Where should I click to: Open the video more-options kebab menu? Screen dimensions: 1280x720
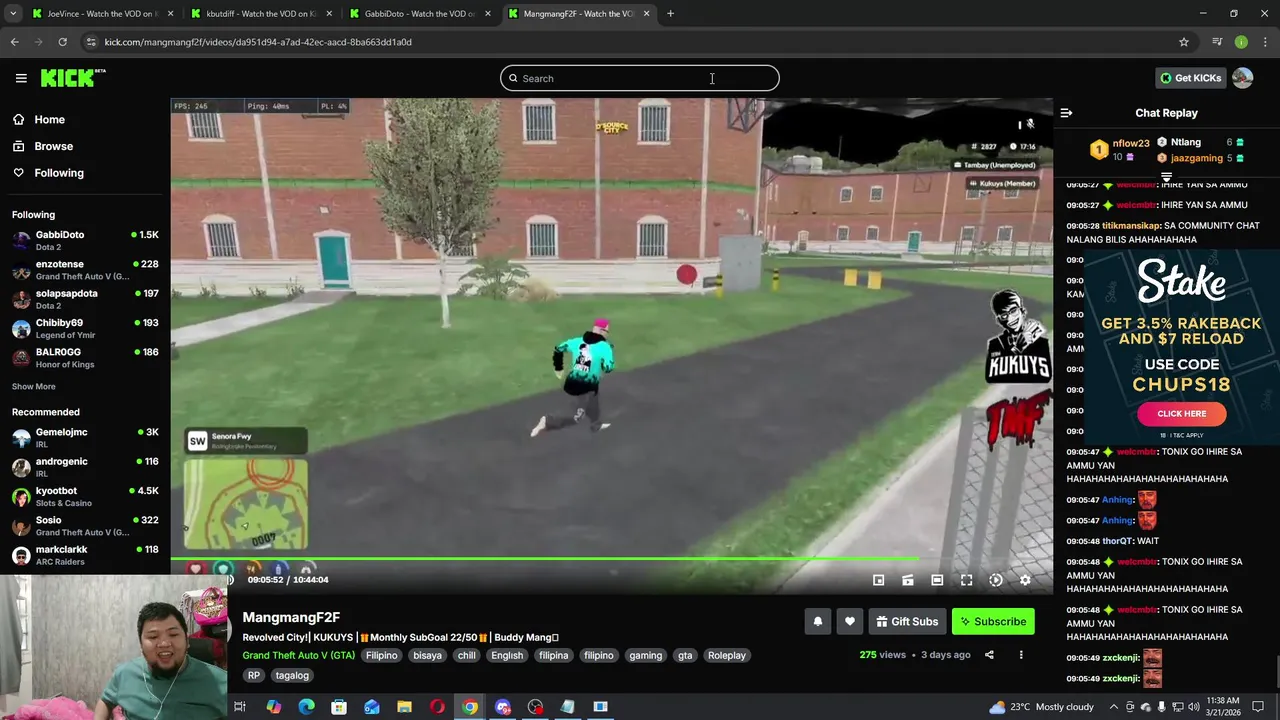point(1021,655)
